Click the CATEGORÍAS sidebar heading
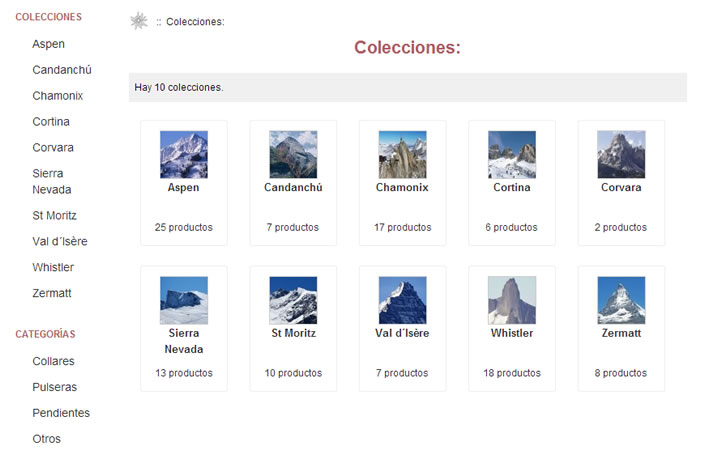 tap(45, 334)
